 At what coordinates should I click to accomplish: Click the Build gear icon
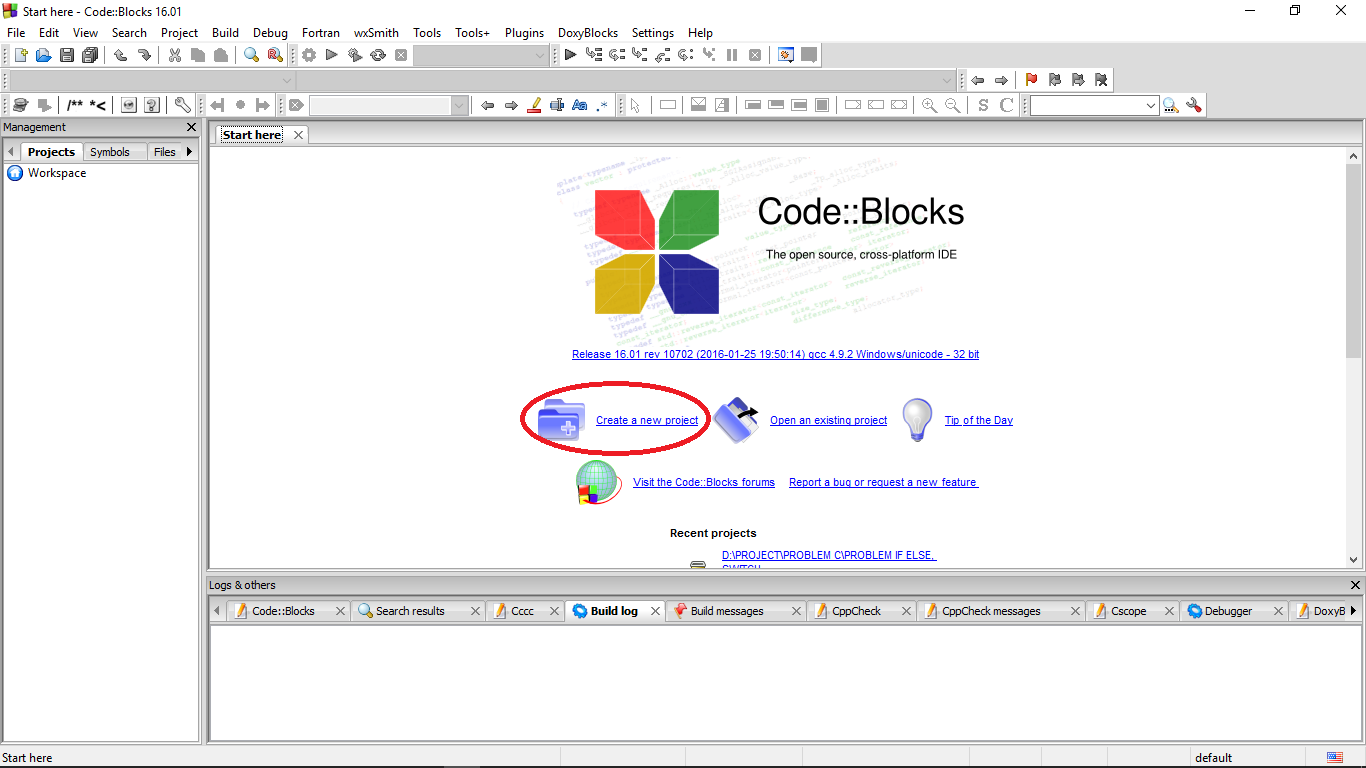(x=308, y=55)
